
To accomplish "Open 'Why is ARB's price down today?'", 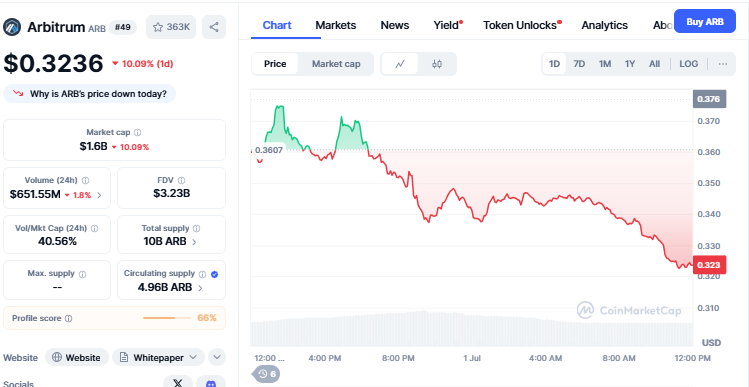I will (x=89, y=94).
